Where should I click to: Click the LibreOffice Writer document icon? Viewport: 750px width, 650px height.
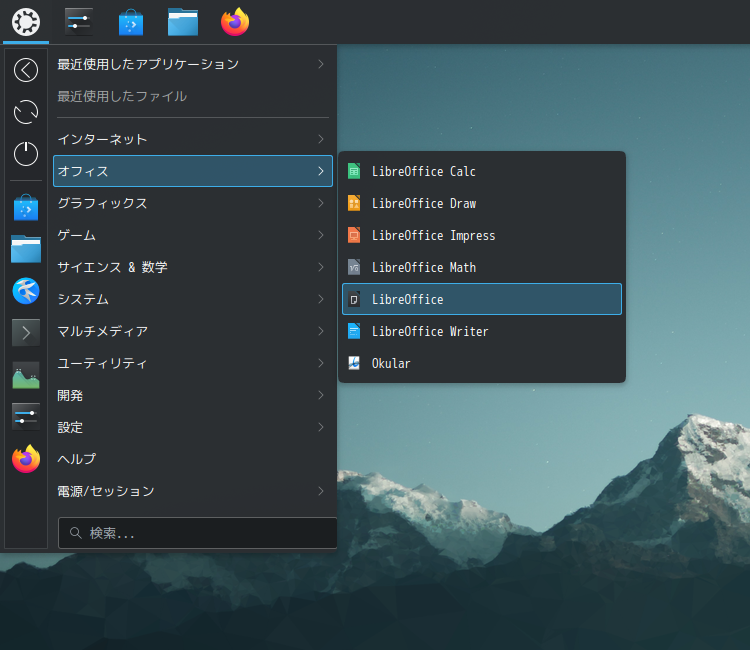point(354,331)
